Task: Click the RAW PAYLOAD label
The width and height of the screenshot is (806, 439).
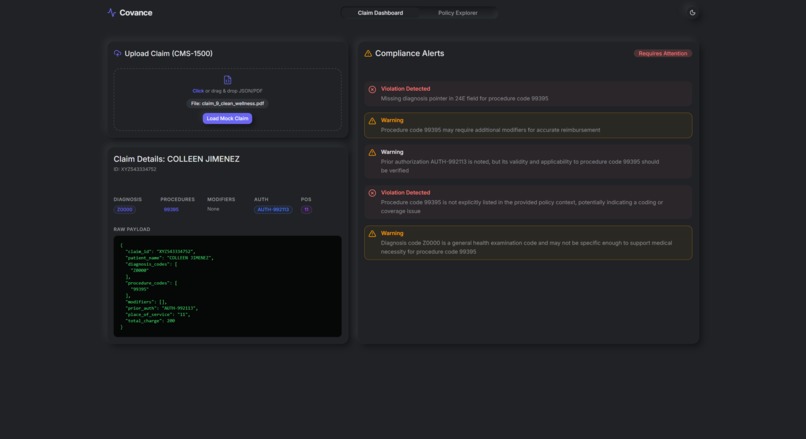Action: [x=132, y=229]
